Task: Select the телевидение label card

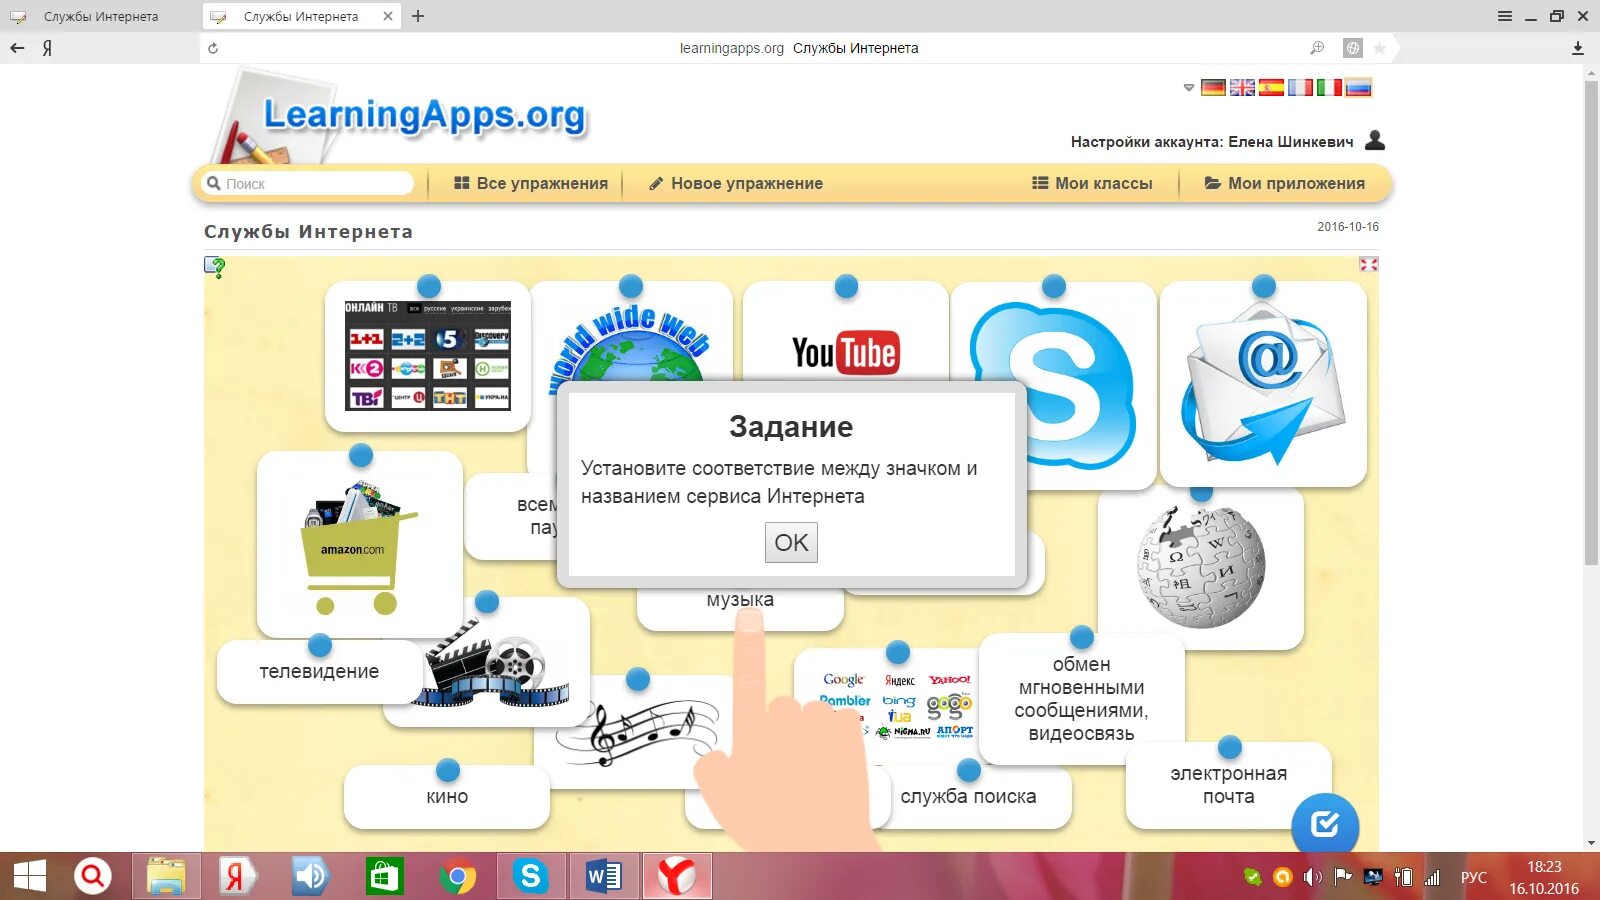Action: (x=320, y=672)
